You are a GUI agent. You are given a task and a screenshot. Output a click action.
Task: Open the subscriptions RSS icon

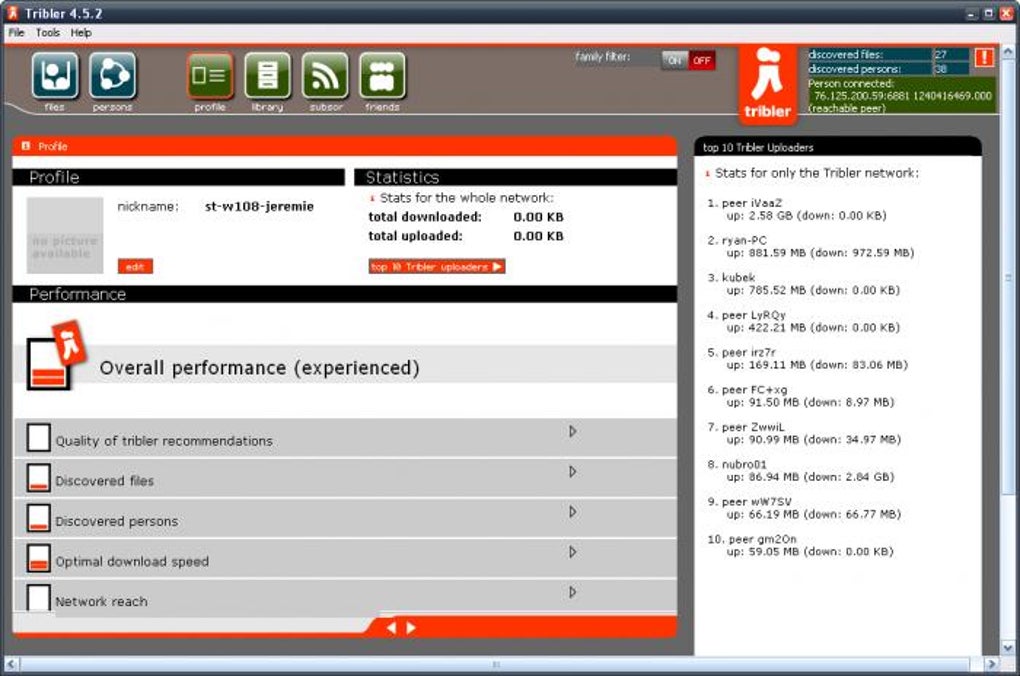click(x=325, y=75)
